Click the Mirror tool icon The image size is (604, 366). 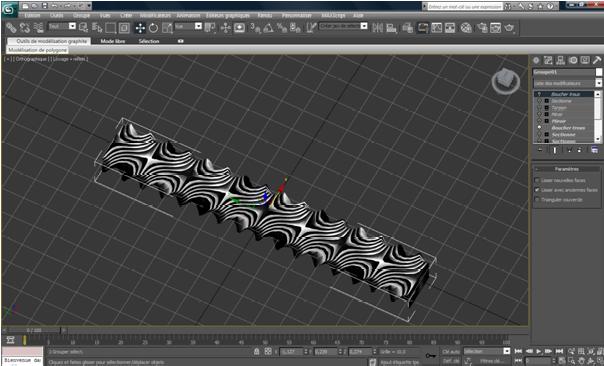point(378,27)
